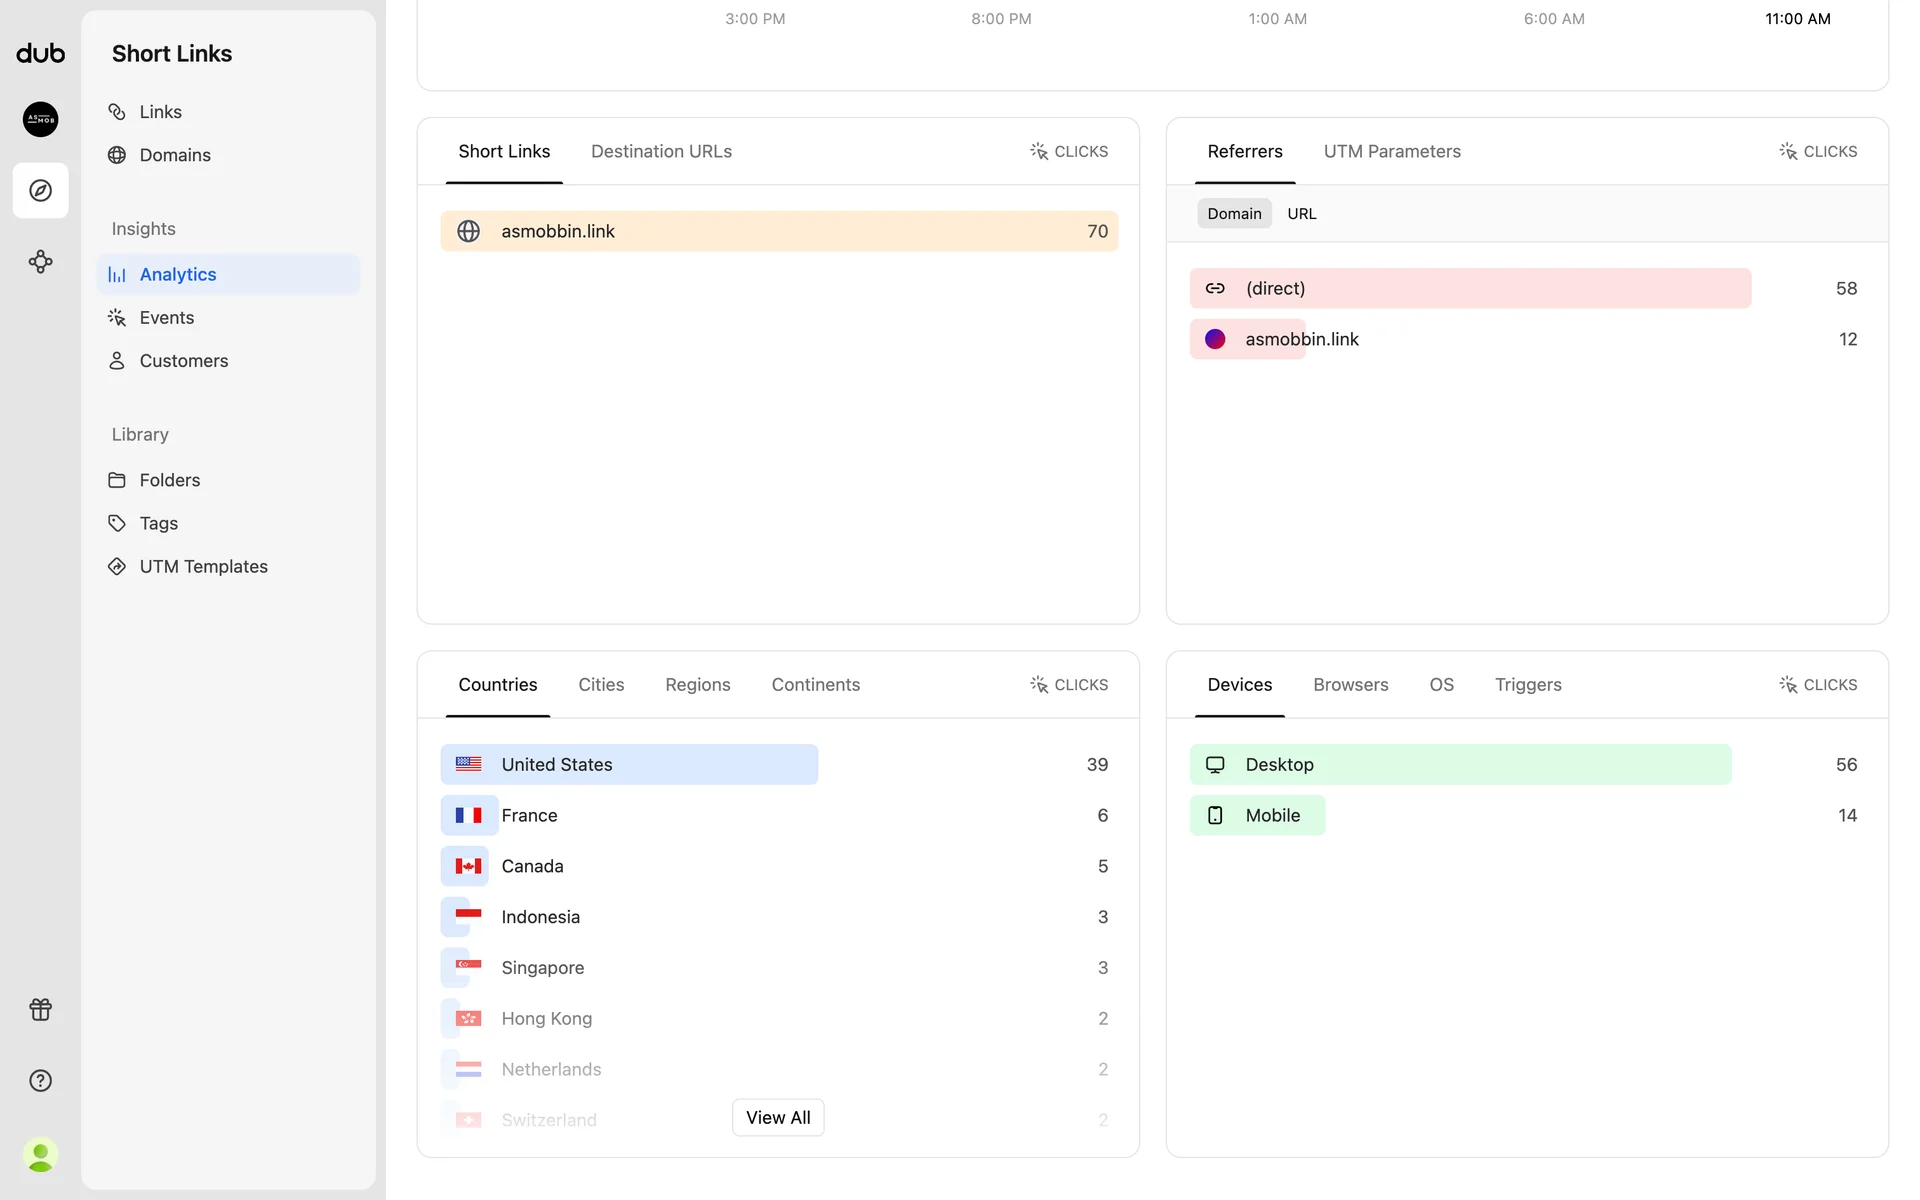Click View All countries button
This screenshot has height=1200, width=1920.
777,1117
